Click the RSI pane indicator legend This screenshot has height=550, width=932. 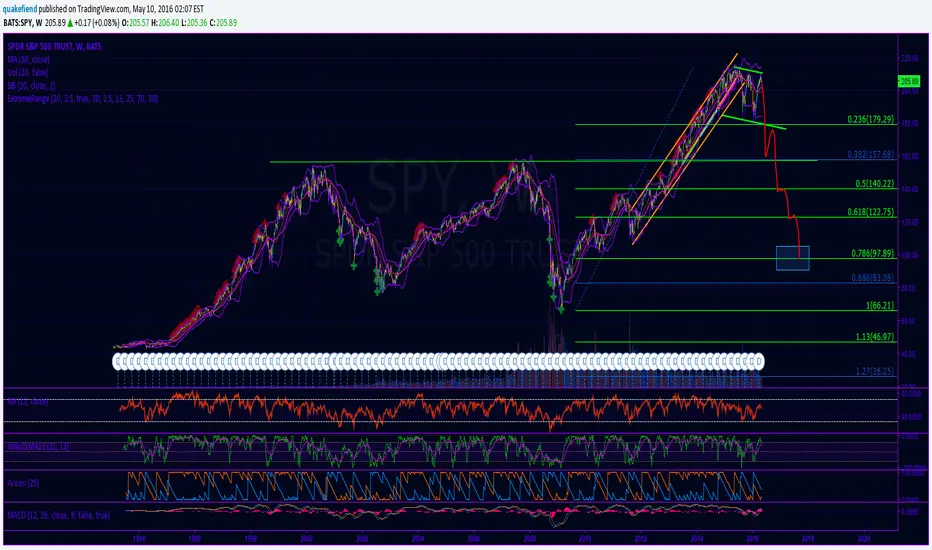tap(27, 402)
